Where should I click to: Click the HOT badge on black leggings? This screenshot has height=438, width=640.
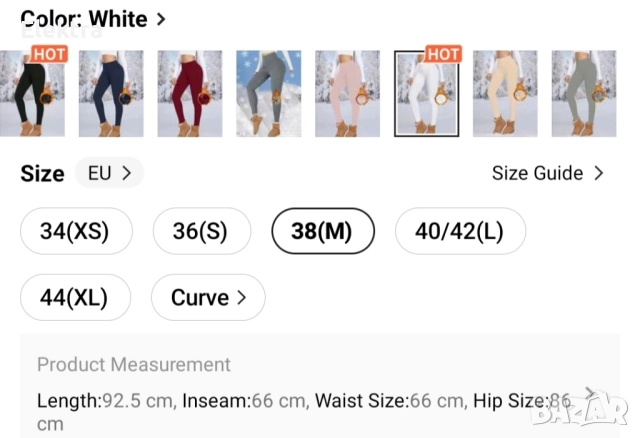click(x=48, y=54)
